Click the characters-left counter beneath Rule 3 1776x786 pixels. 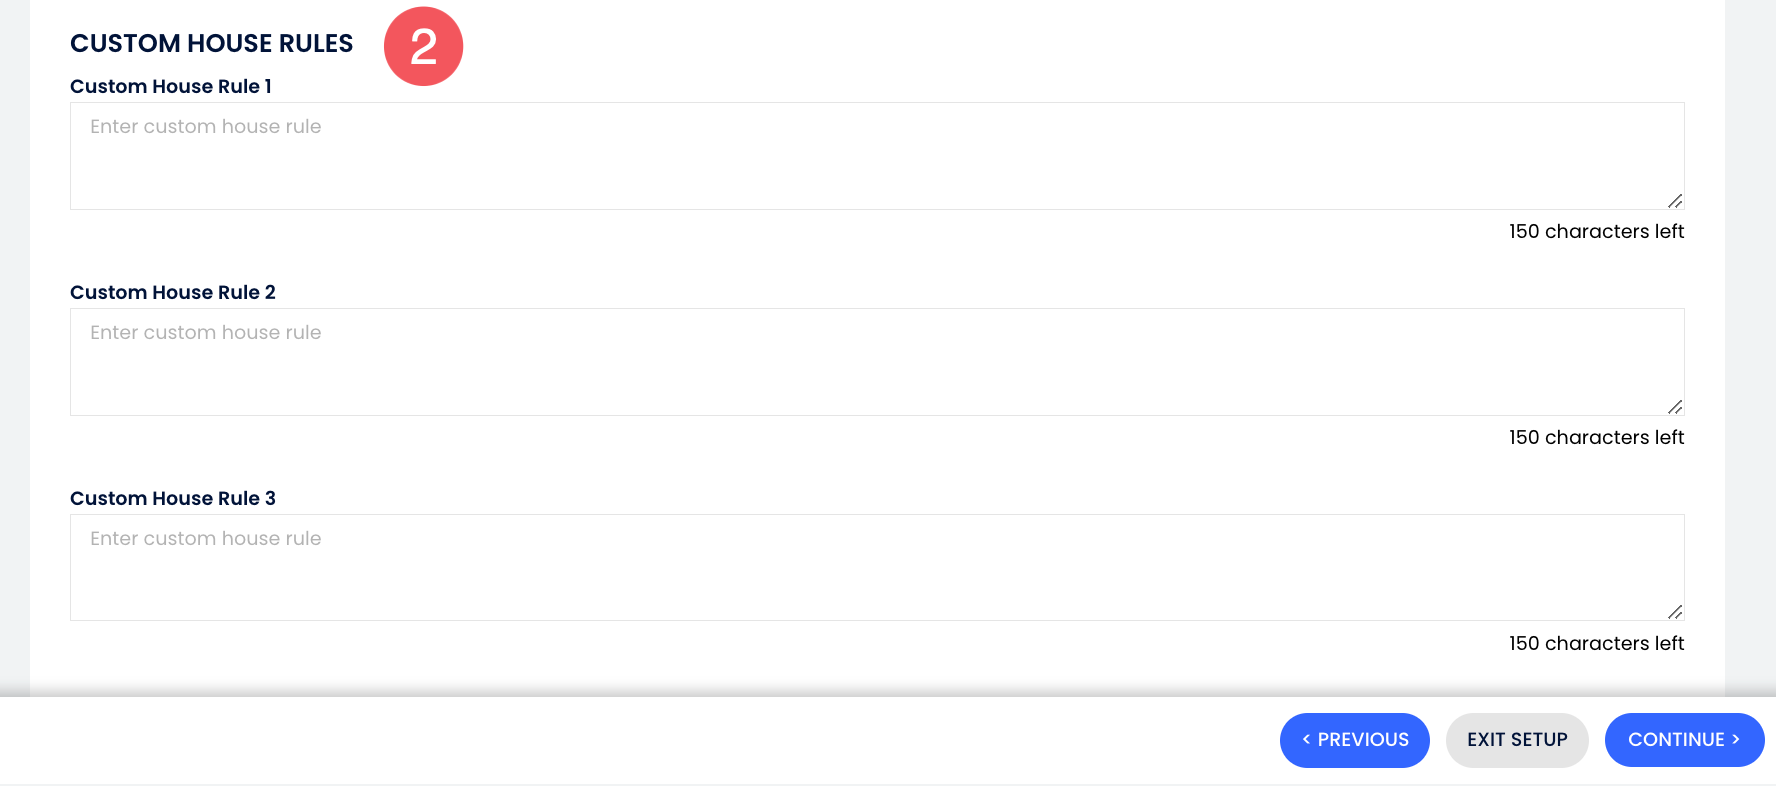coord(1596,643)
